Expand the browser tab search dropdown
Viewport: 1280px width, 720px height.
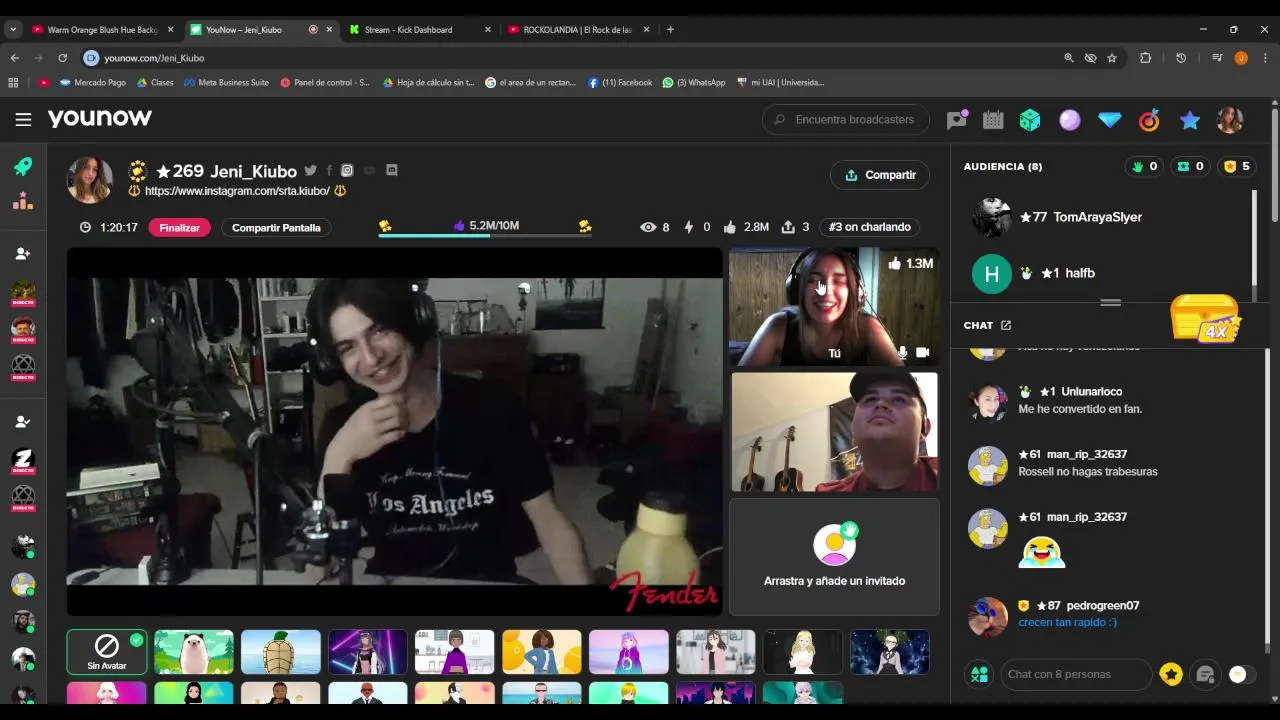pos(13,30)
